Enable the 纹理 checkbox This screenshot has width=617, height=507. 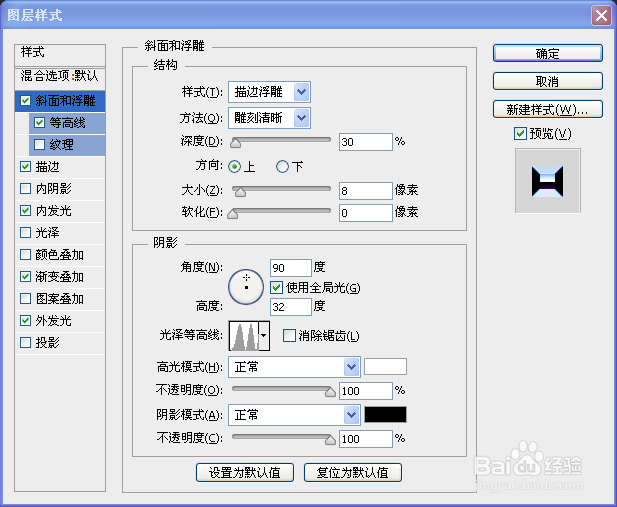pos(39,145)
